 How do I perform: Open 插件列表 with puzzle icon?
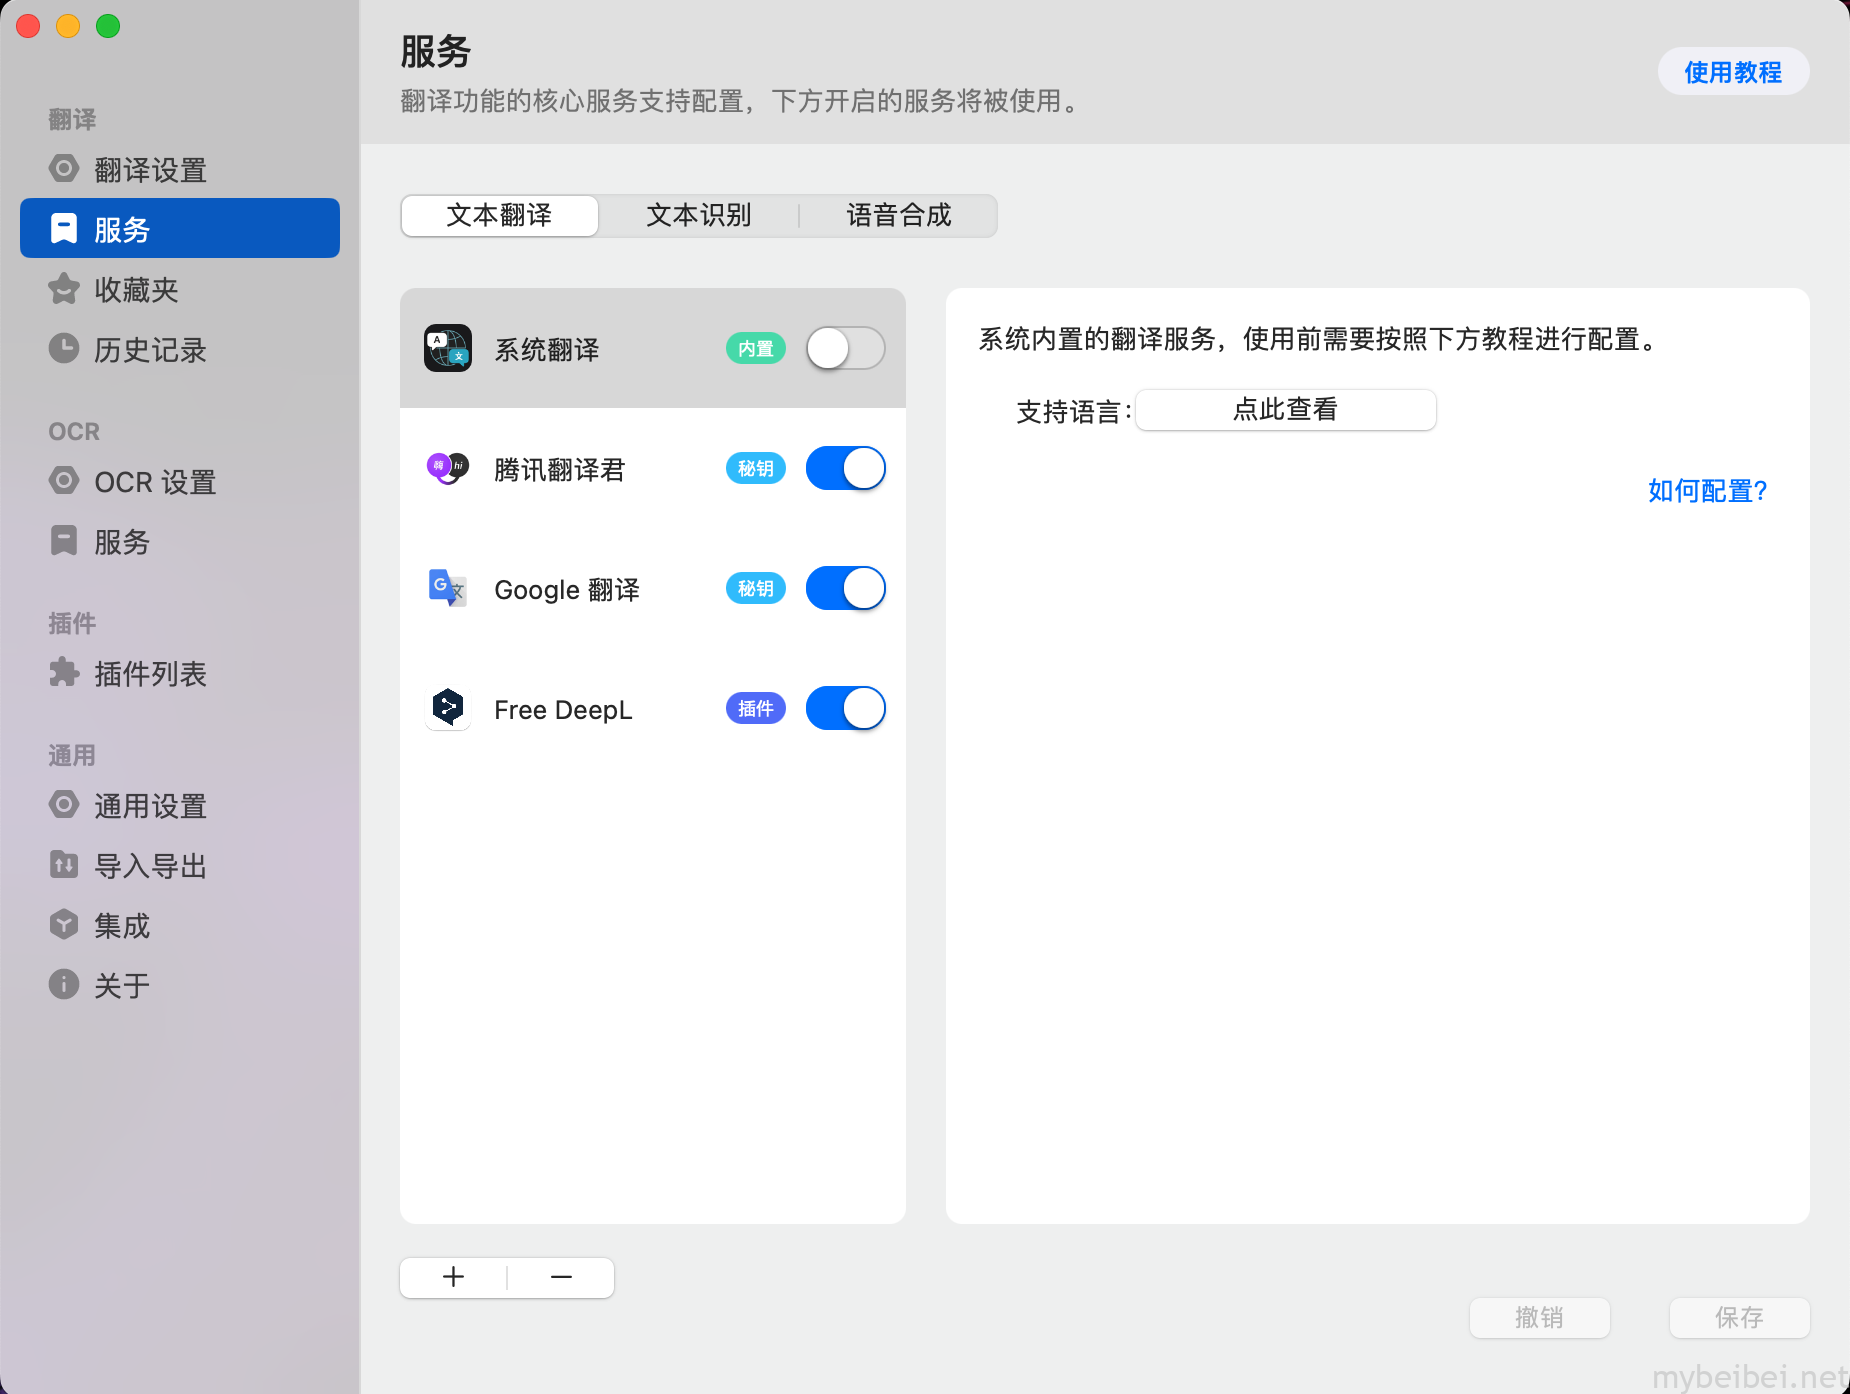[x=64, y=672]
